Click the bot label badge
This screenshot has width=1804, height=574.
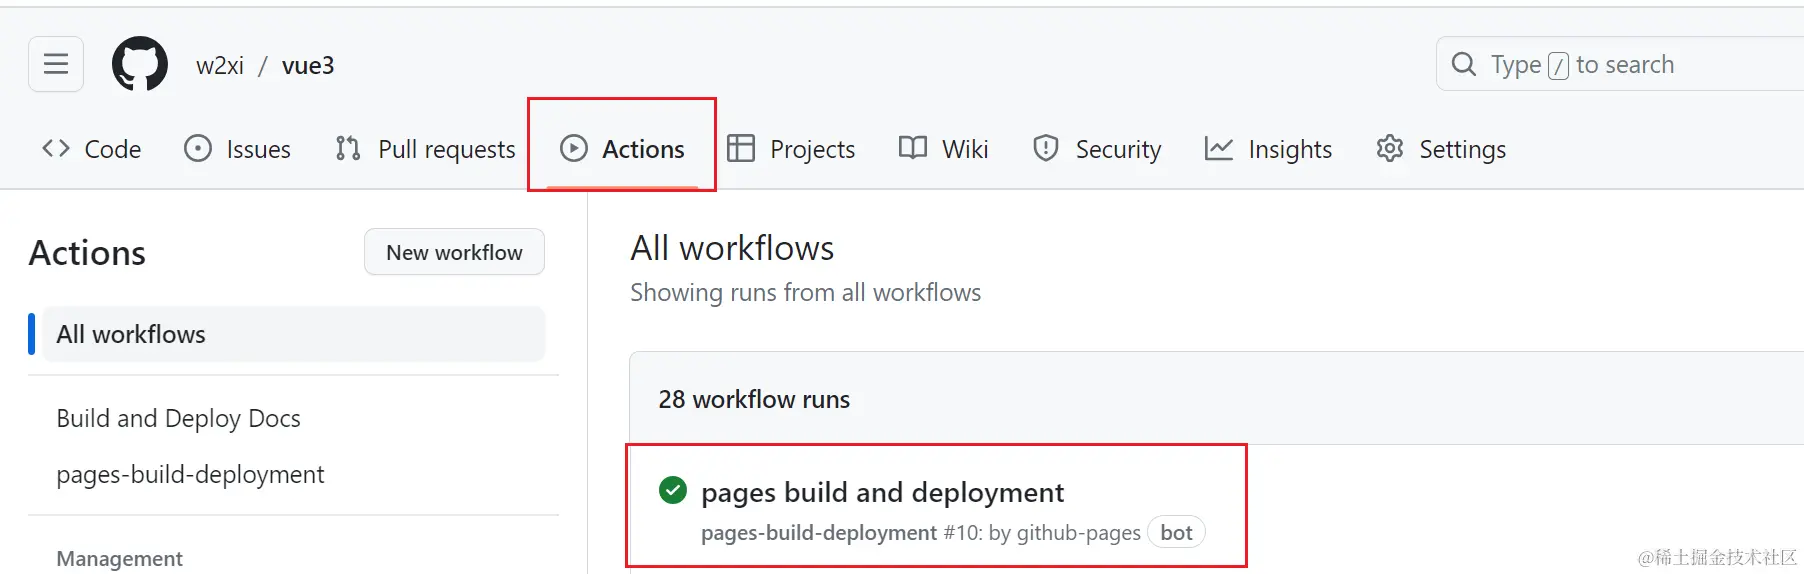click(1177, 533)
